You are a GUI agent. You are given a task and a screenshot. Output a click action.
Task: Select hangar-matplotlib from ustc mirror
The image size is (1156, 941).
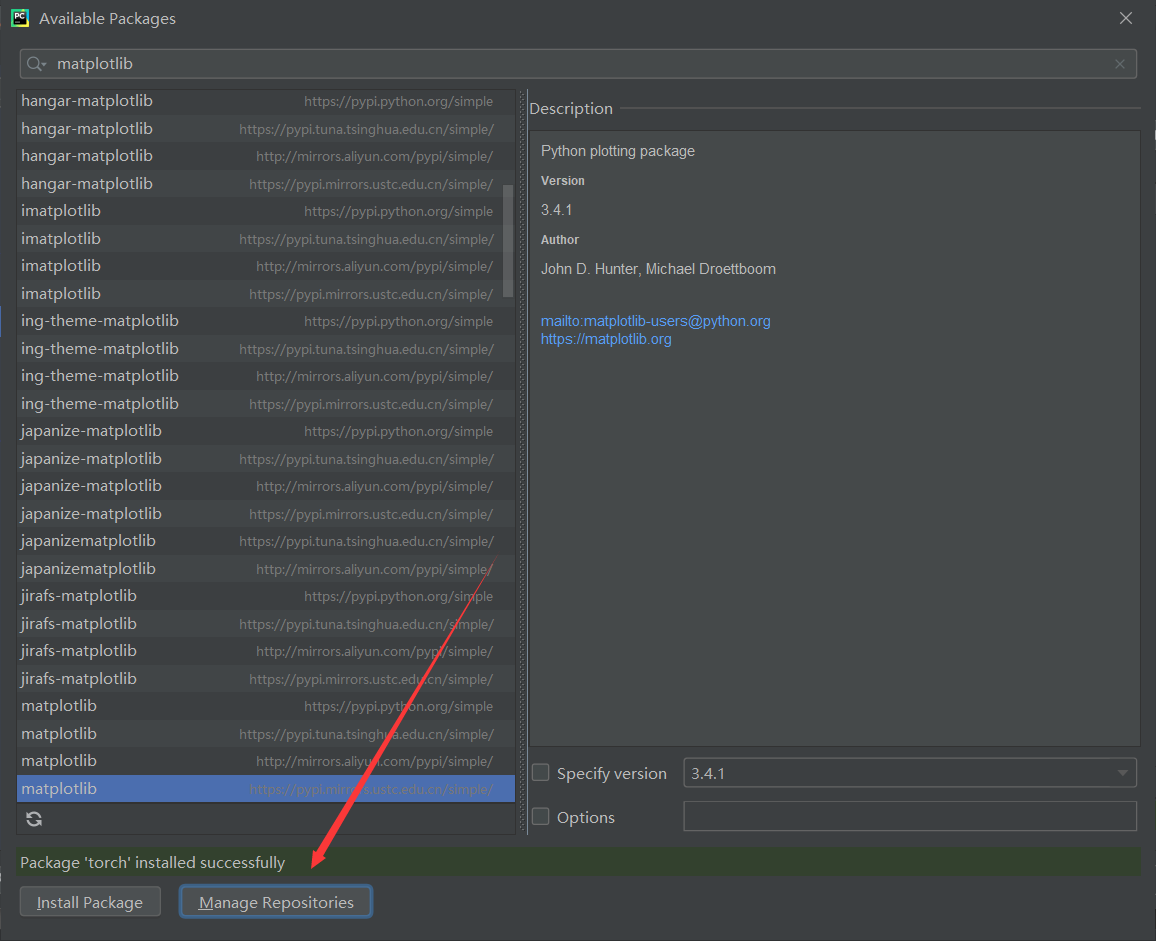tap(265, 184)
